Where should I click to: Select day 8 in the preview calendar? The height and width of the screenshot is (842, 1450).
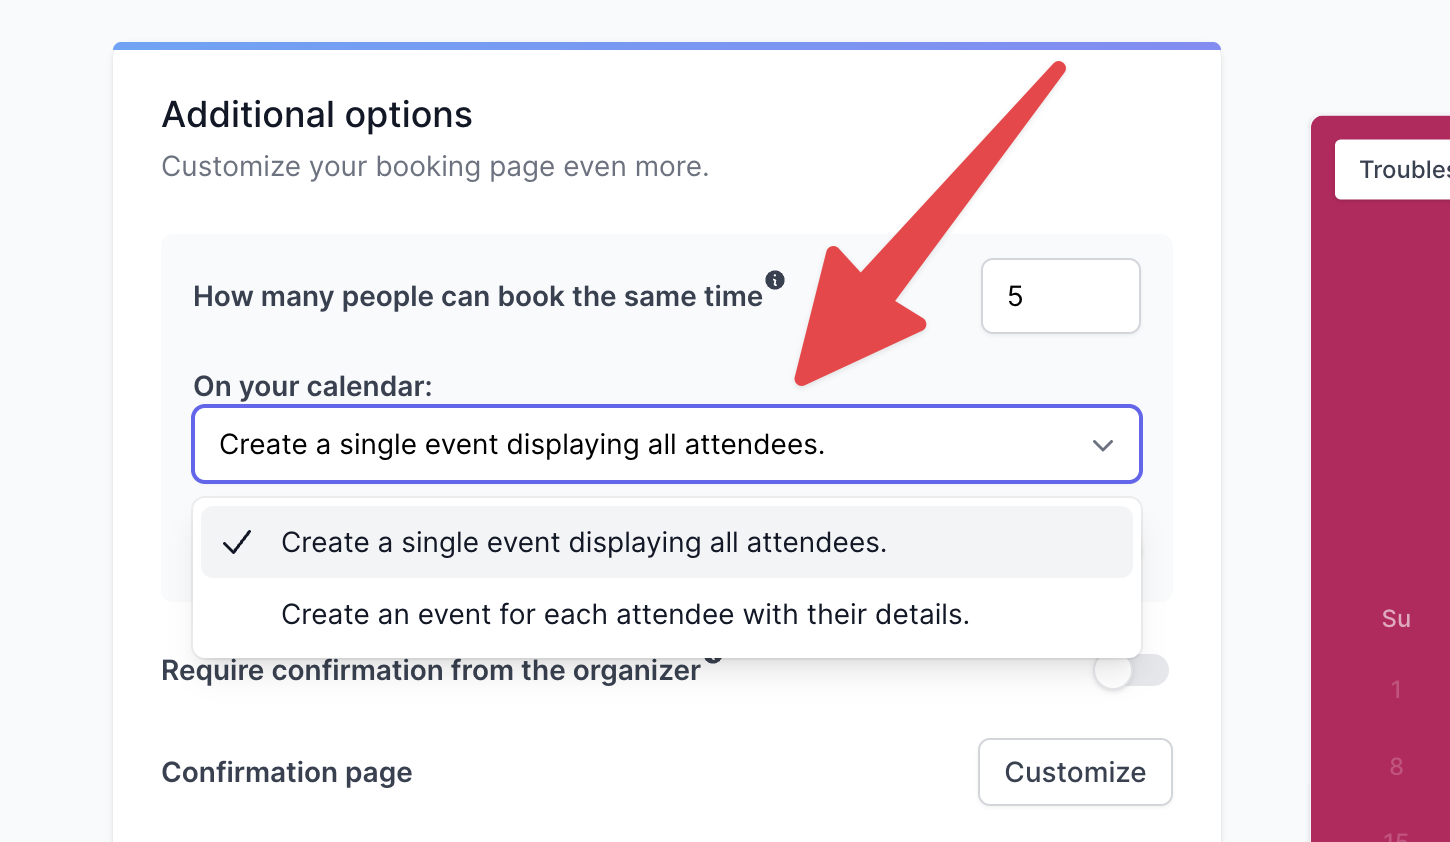(x=1396, y=767)
